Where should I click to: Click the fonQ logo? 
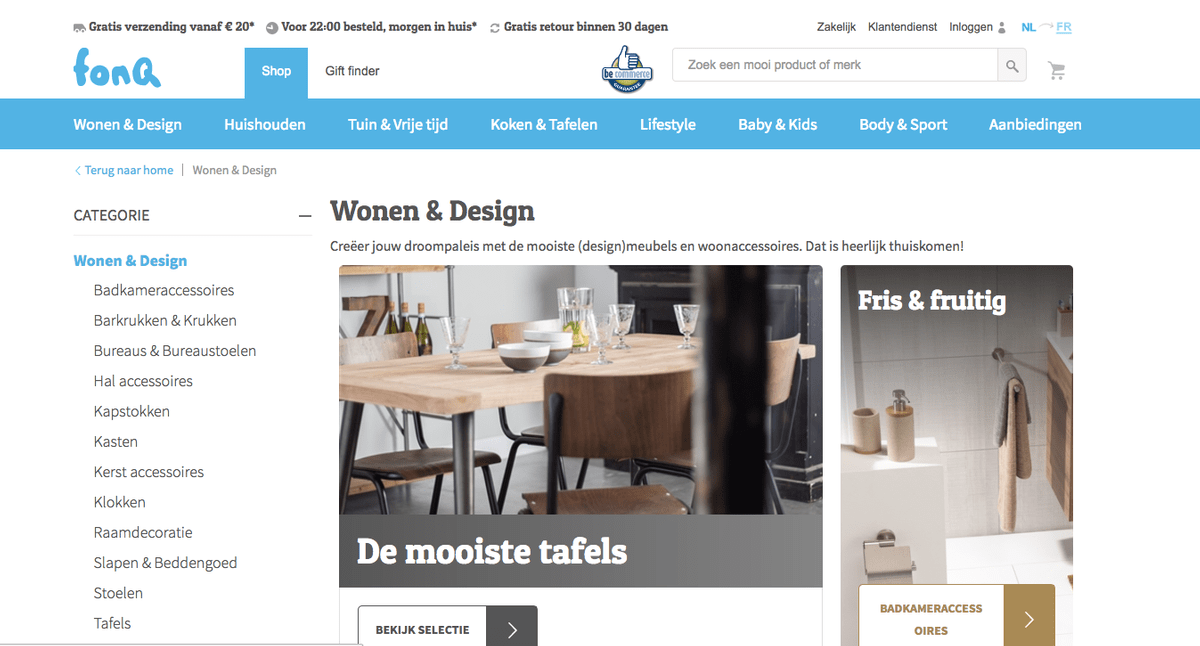coord(117,68)
